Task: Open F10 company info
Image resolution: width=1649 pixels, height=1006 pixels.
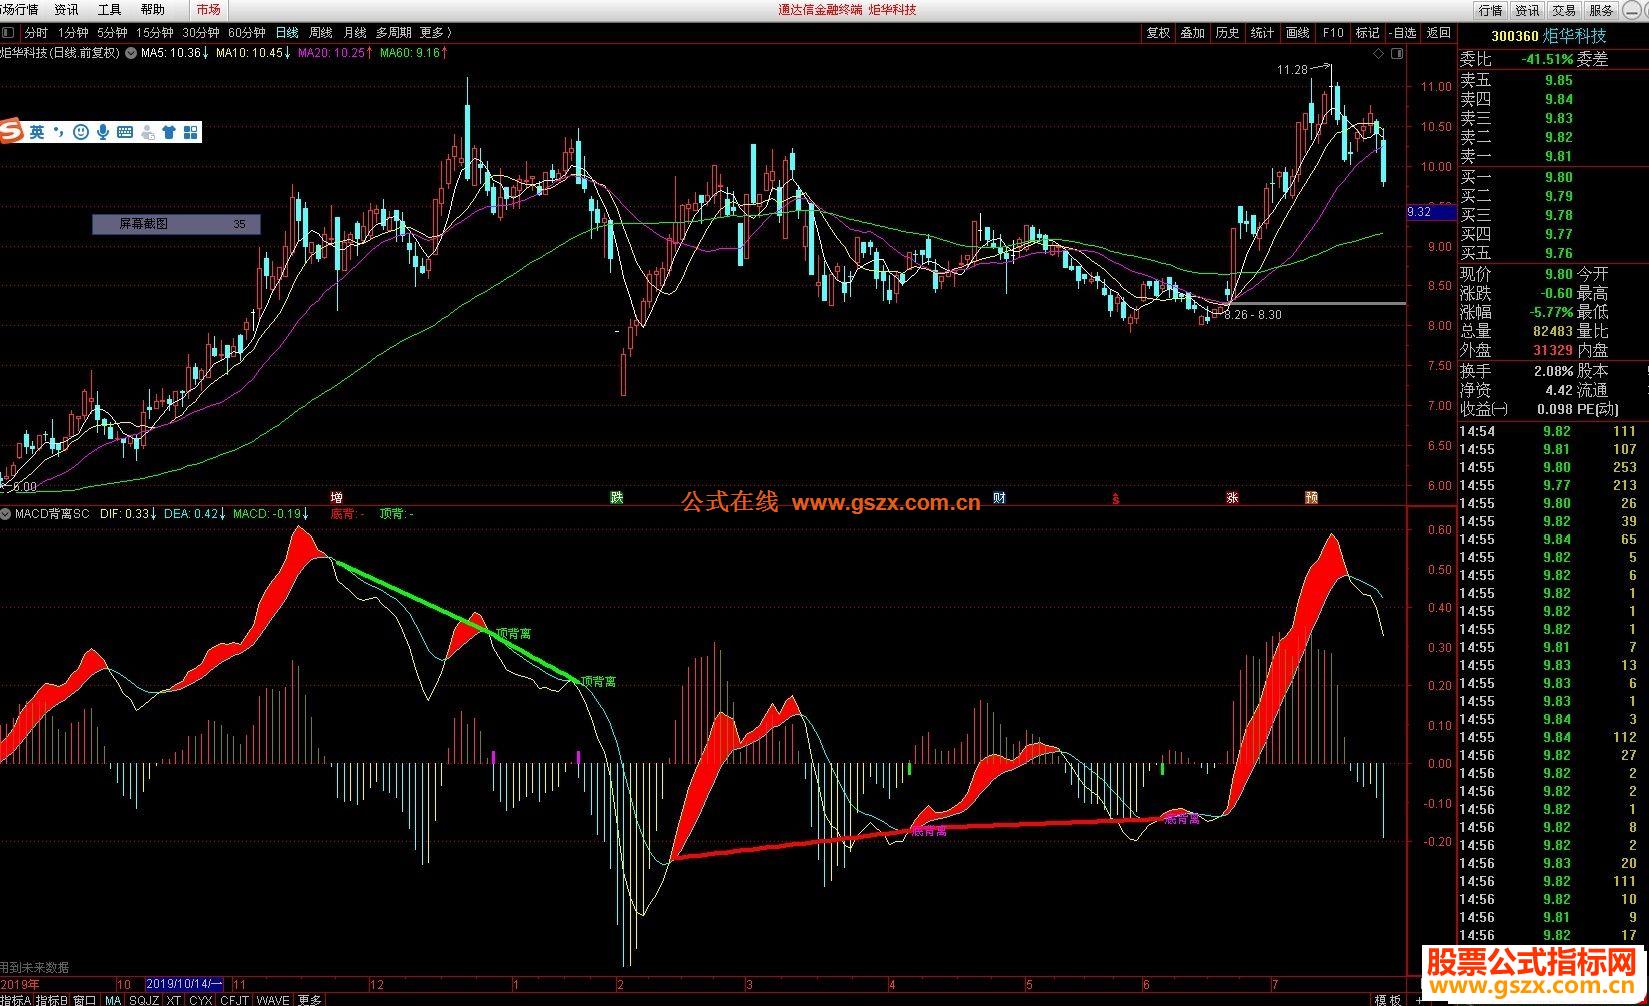Action: 1333,33
